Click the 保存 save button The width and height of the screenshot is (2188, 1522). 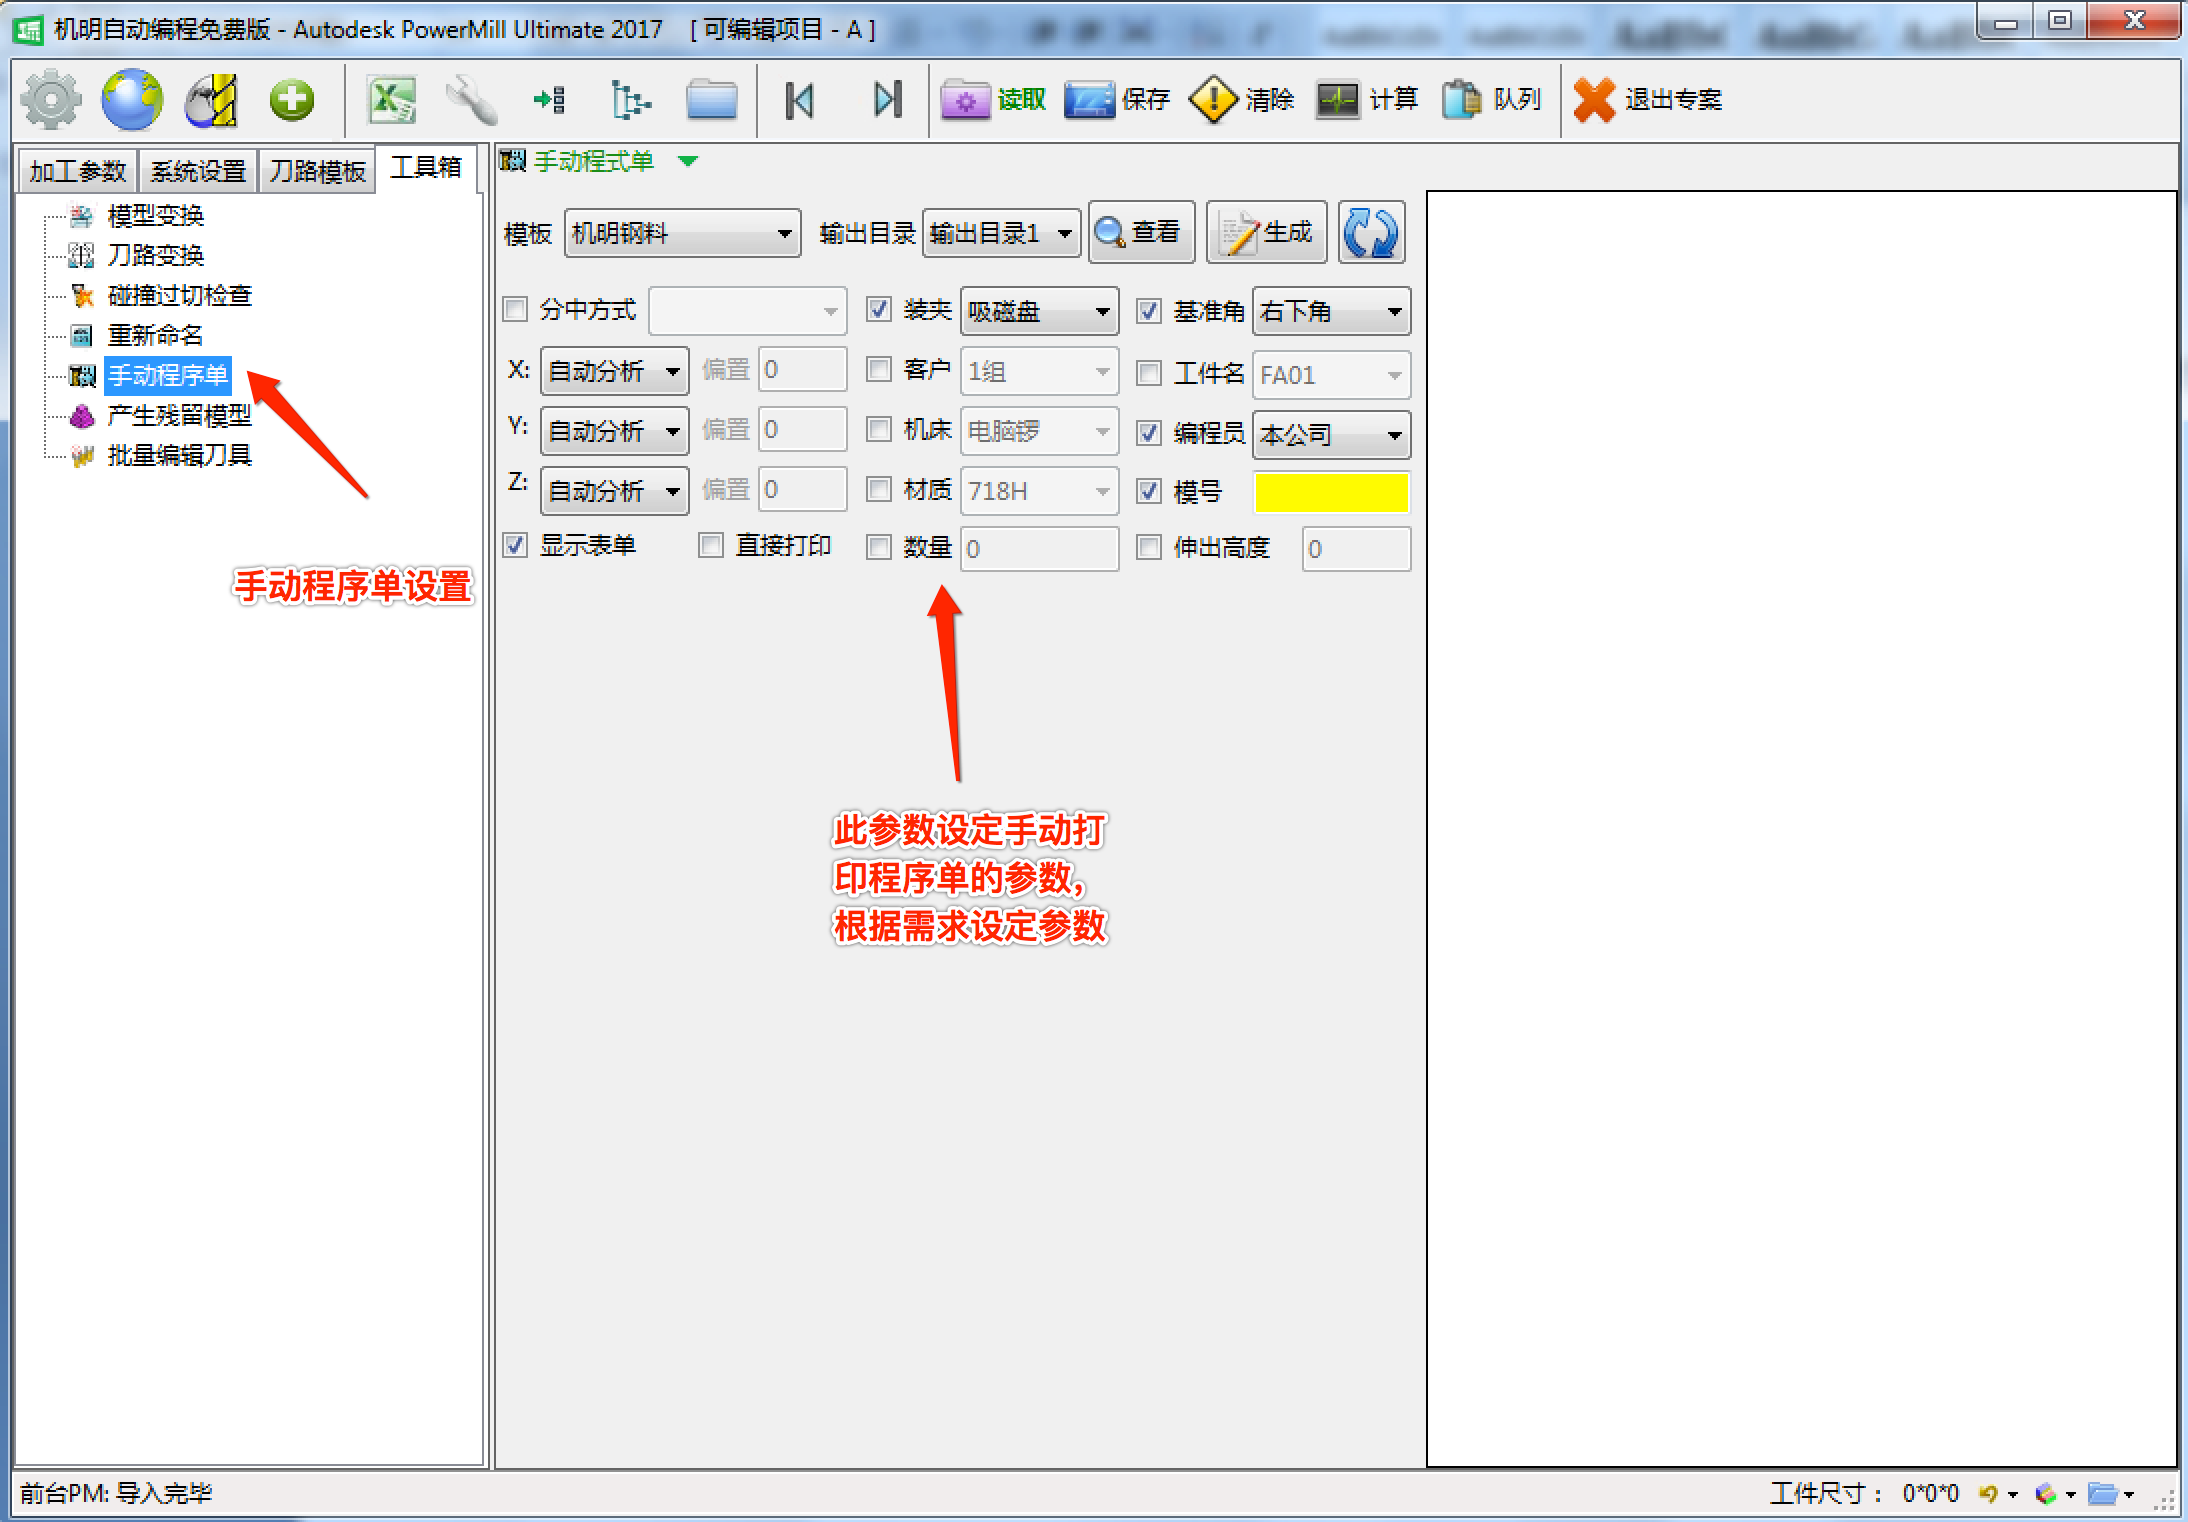[1116, 99]
